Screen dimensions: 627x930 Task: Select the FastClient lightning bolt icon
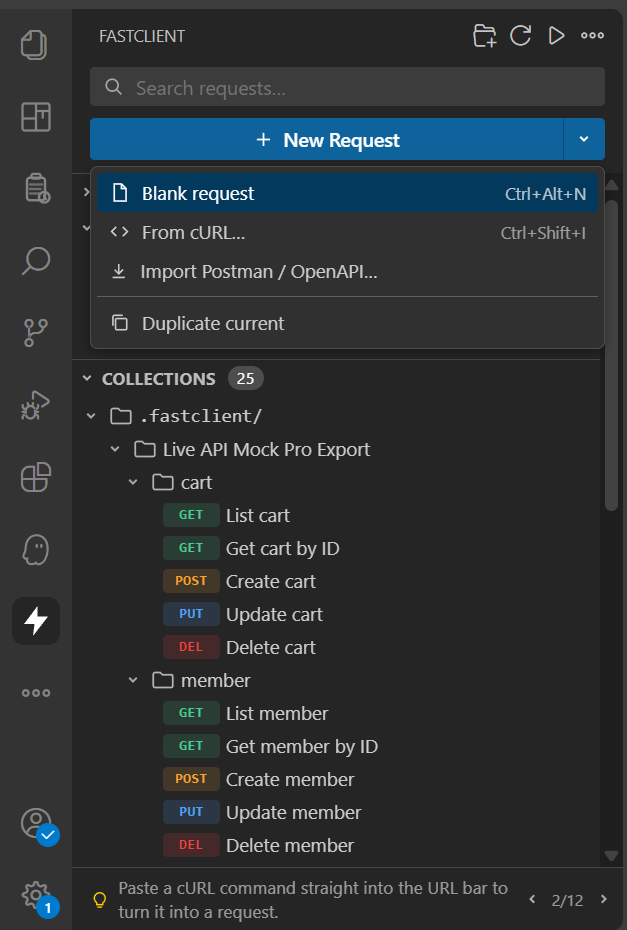coord(36,621)
